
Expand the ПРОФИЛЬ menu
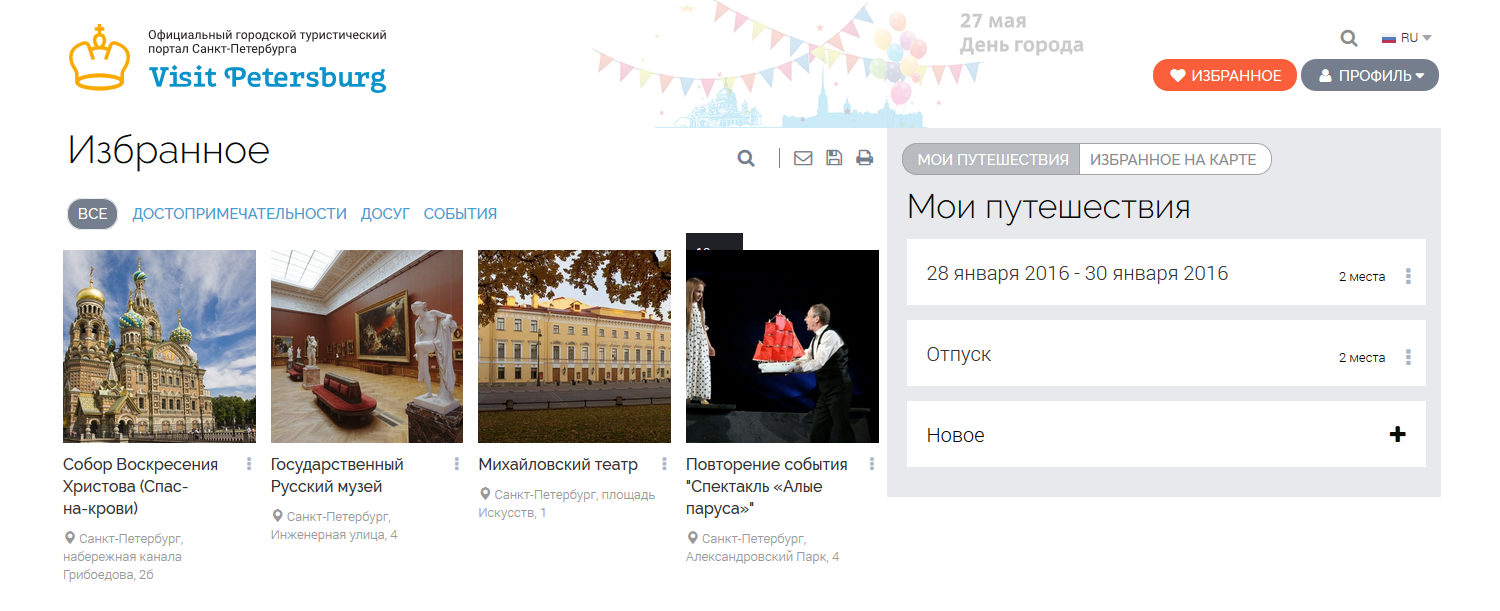point(1369,75)
